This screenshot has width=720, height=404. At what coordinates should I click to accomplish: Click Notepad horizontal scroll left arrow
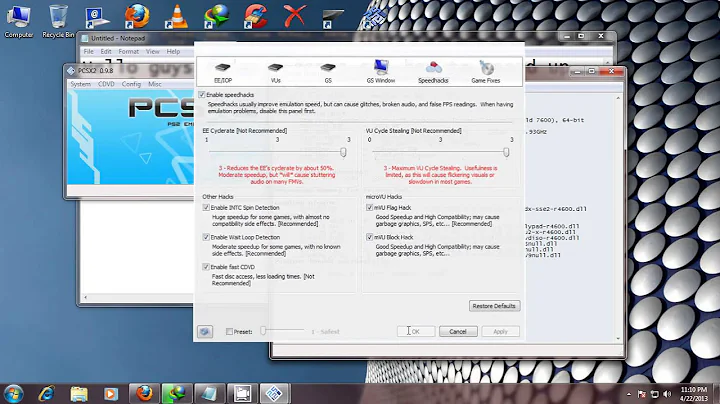(x=85, y=297)
